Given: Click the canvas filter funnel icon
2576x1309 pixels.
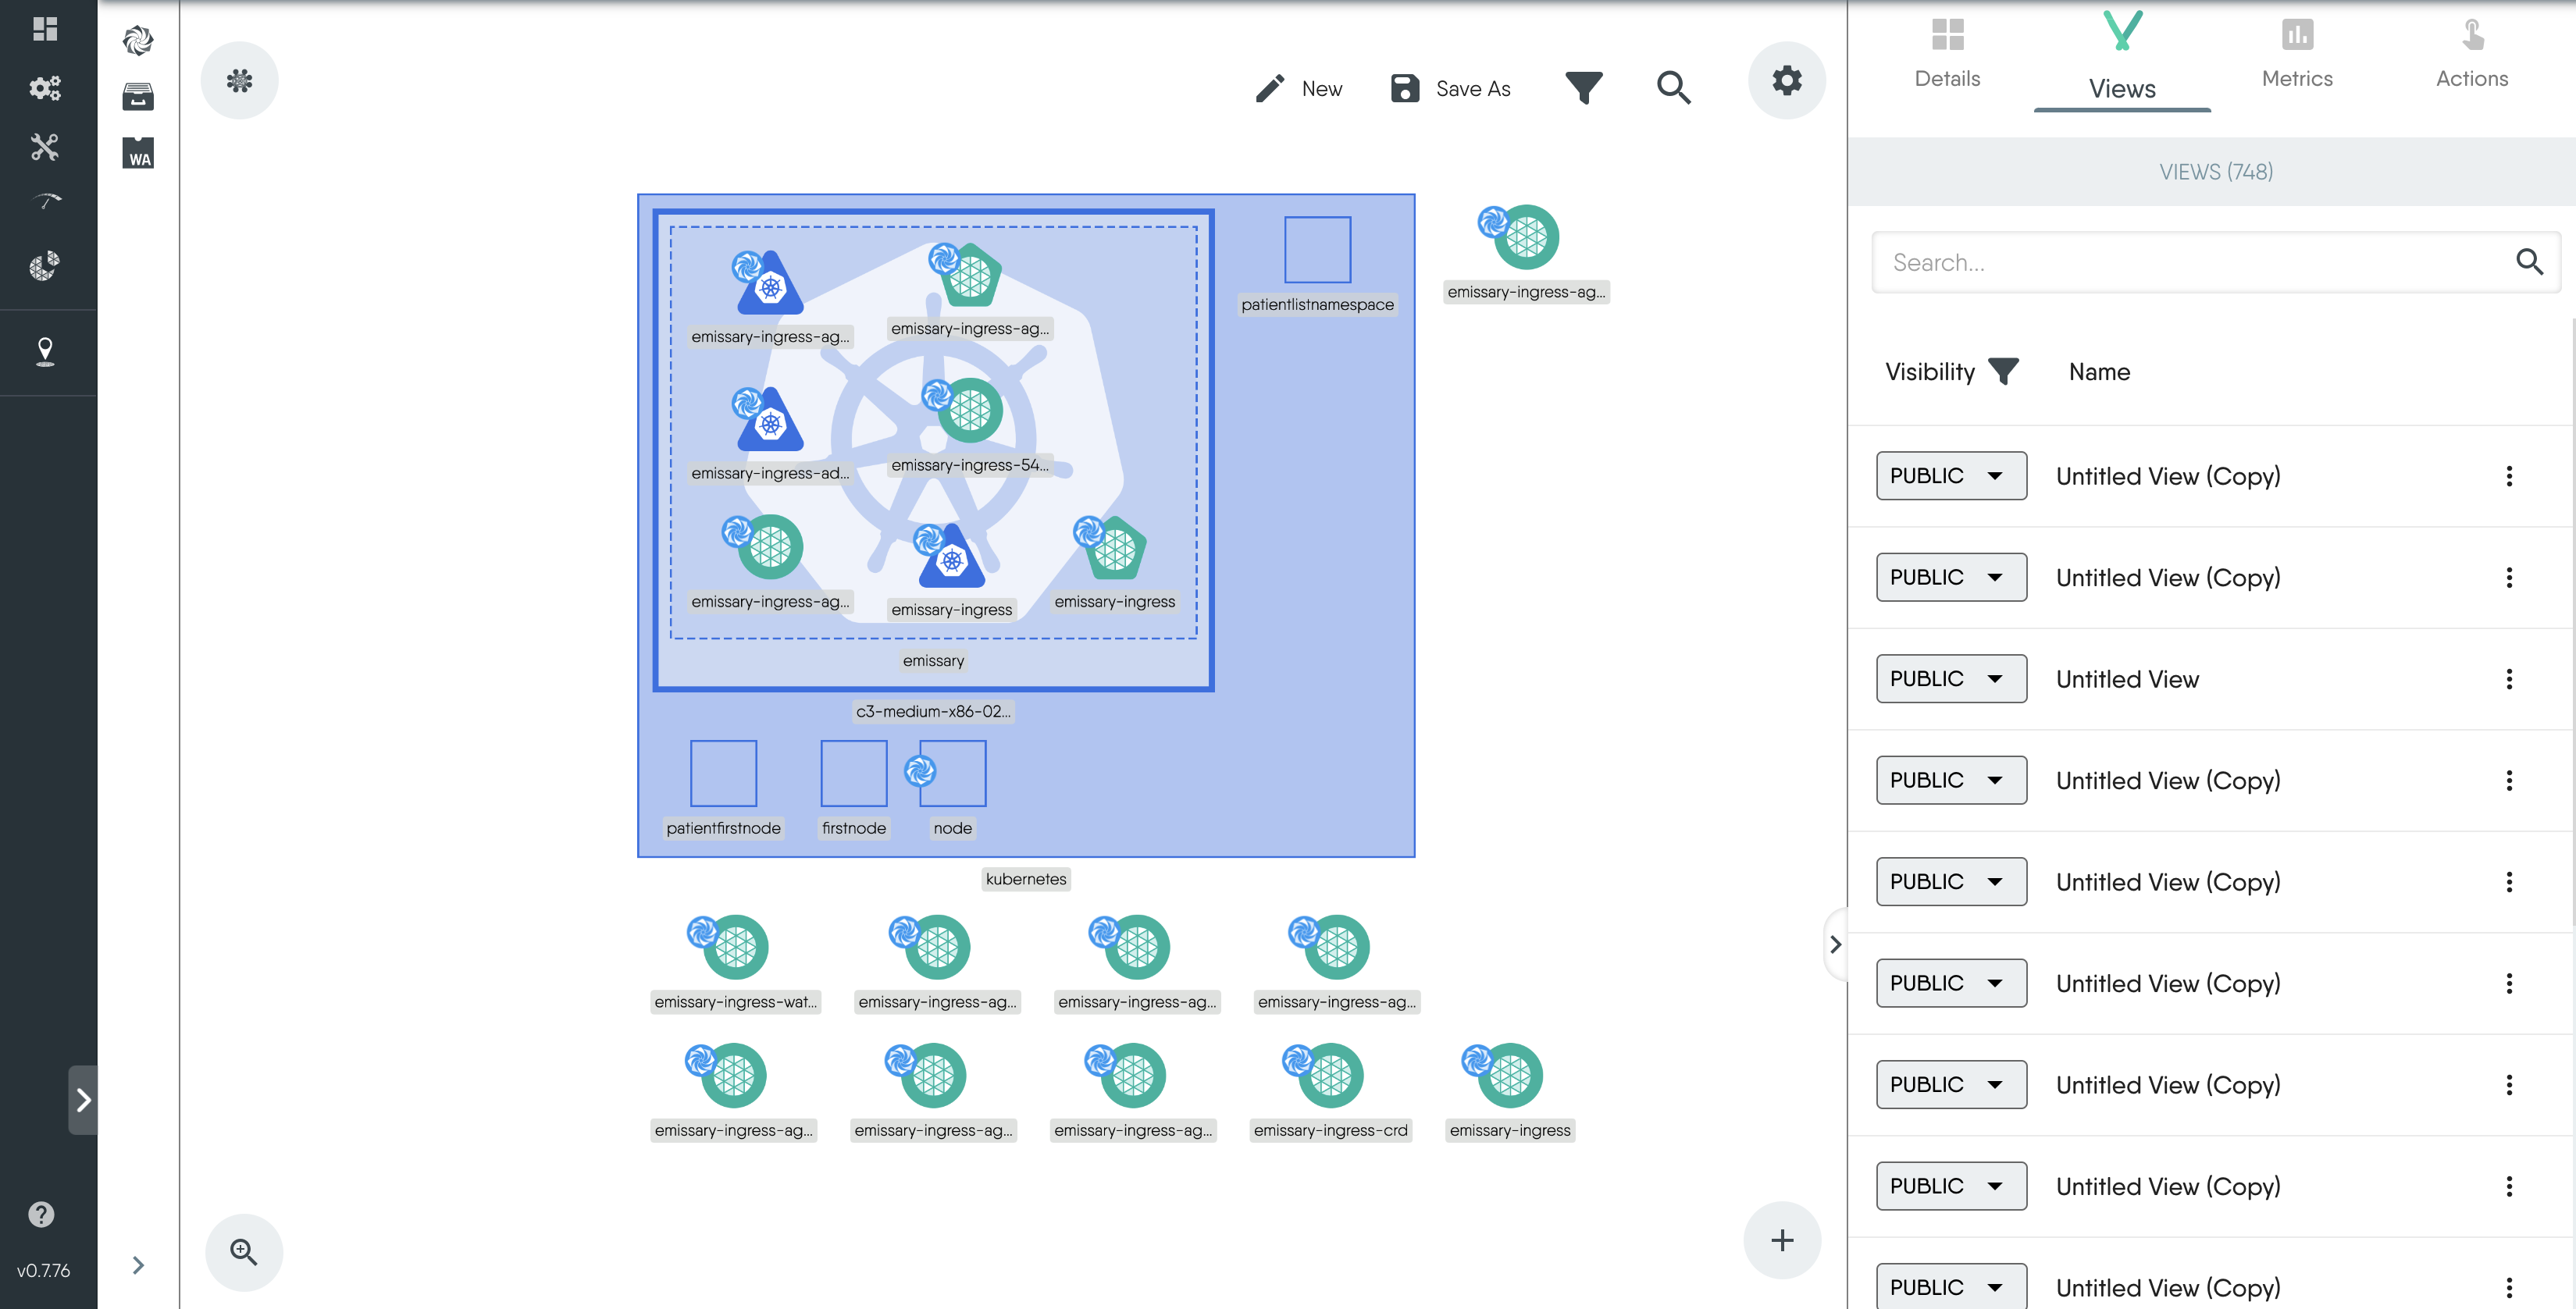Looking at the screenshot, I should point(1583,88).
